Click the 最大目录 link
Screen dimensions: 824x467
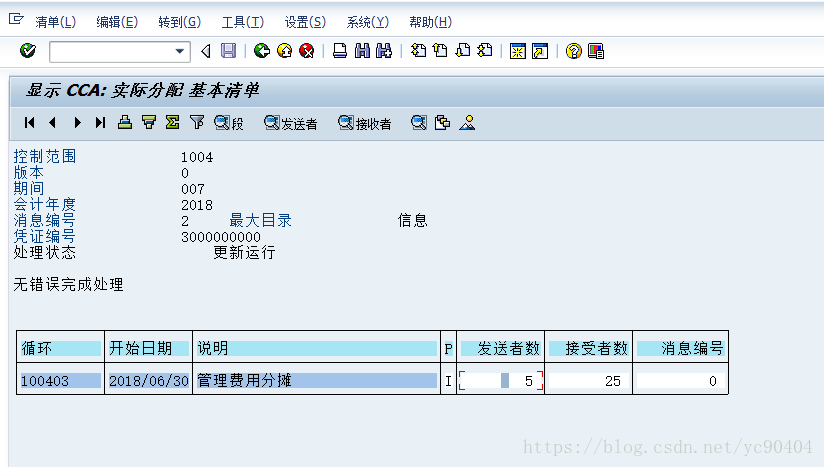(260, 220)
